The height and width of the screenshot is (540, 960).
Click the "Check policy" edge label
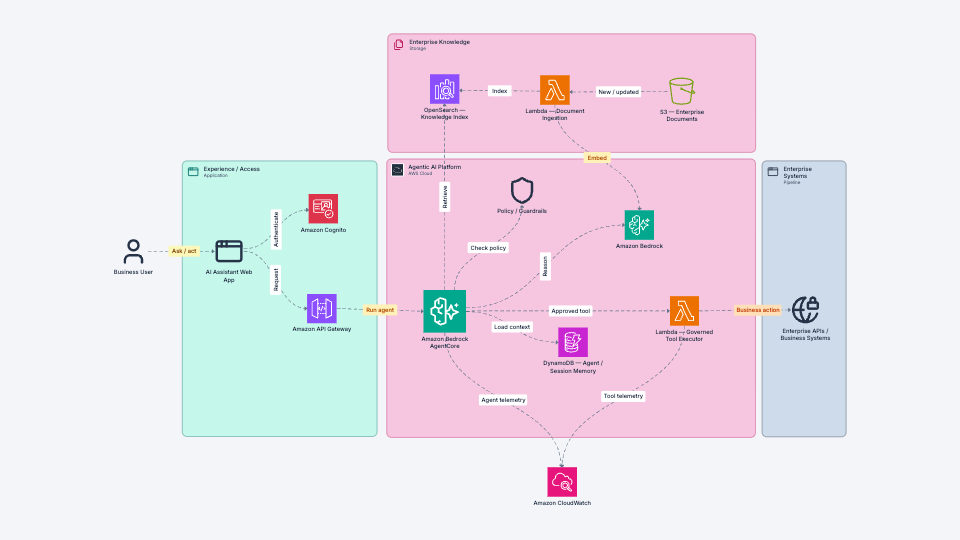pos(488,248)
